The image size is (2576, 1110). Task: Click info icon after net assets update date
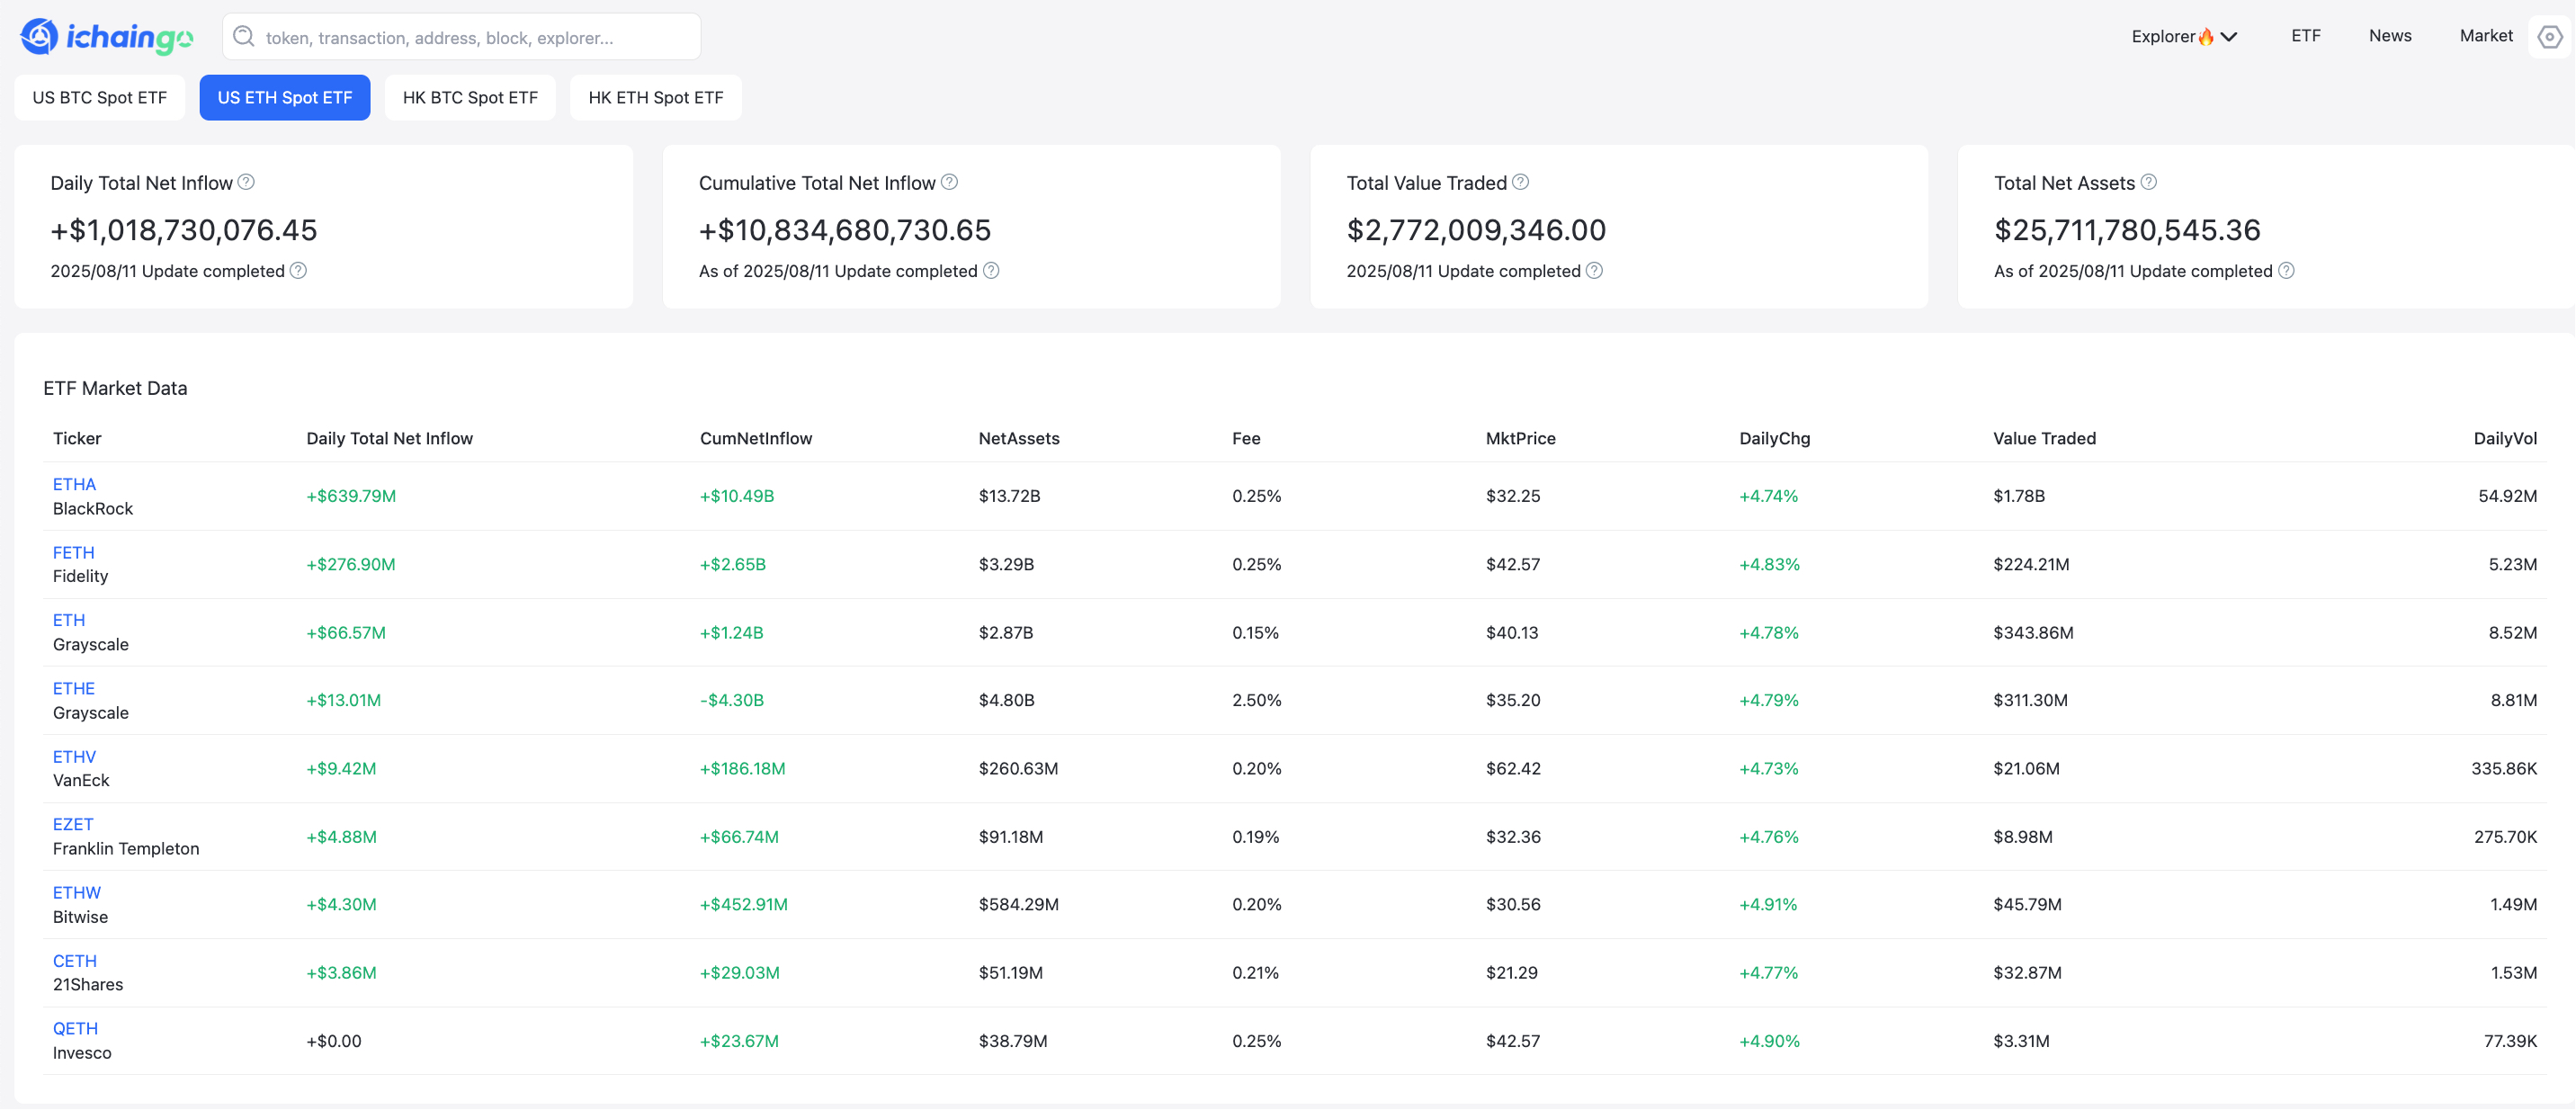point(2286,271)
